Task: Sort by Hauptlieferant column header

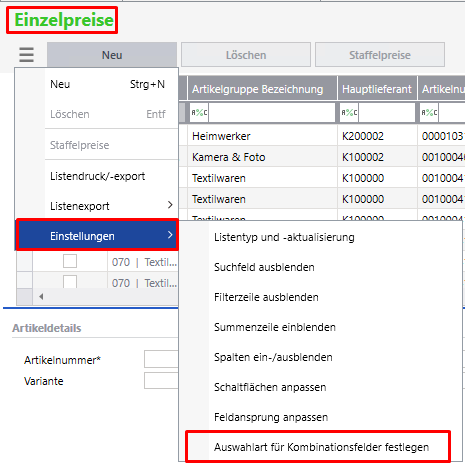Action: (x=377, y=89)
